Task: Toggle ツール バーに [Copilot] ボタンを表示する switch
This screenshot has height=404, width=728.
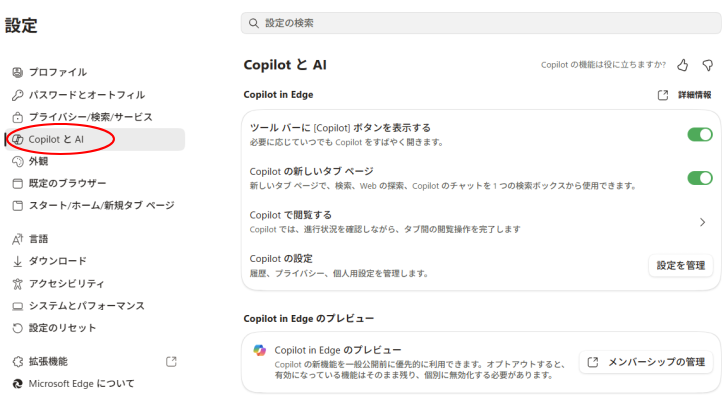Action: (700, 135)
